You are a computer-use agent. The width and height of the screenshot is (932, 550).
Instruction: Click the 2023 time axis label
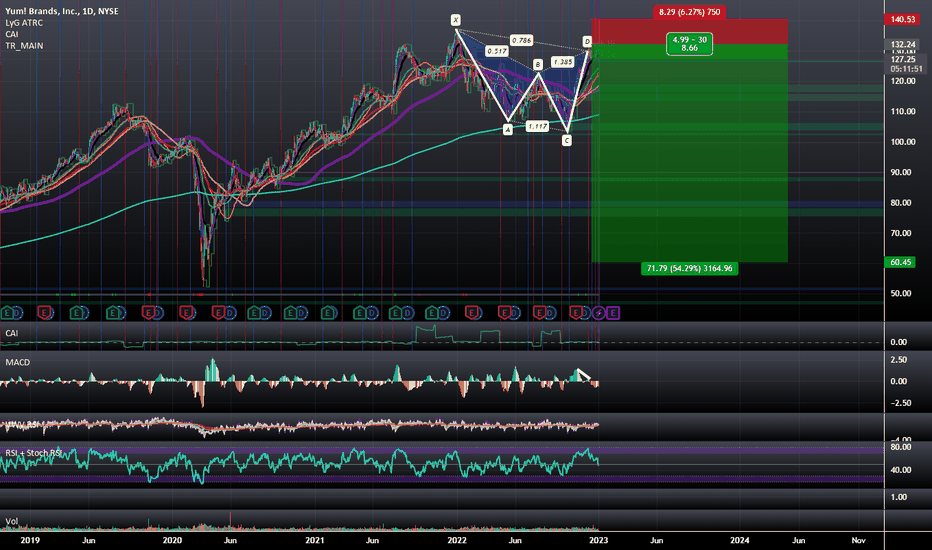599,540
